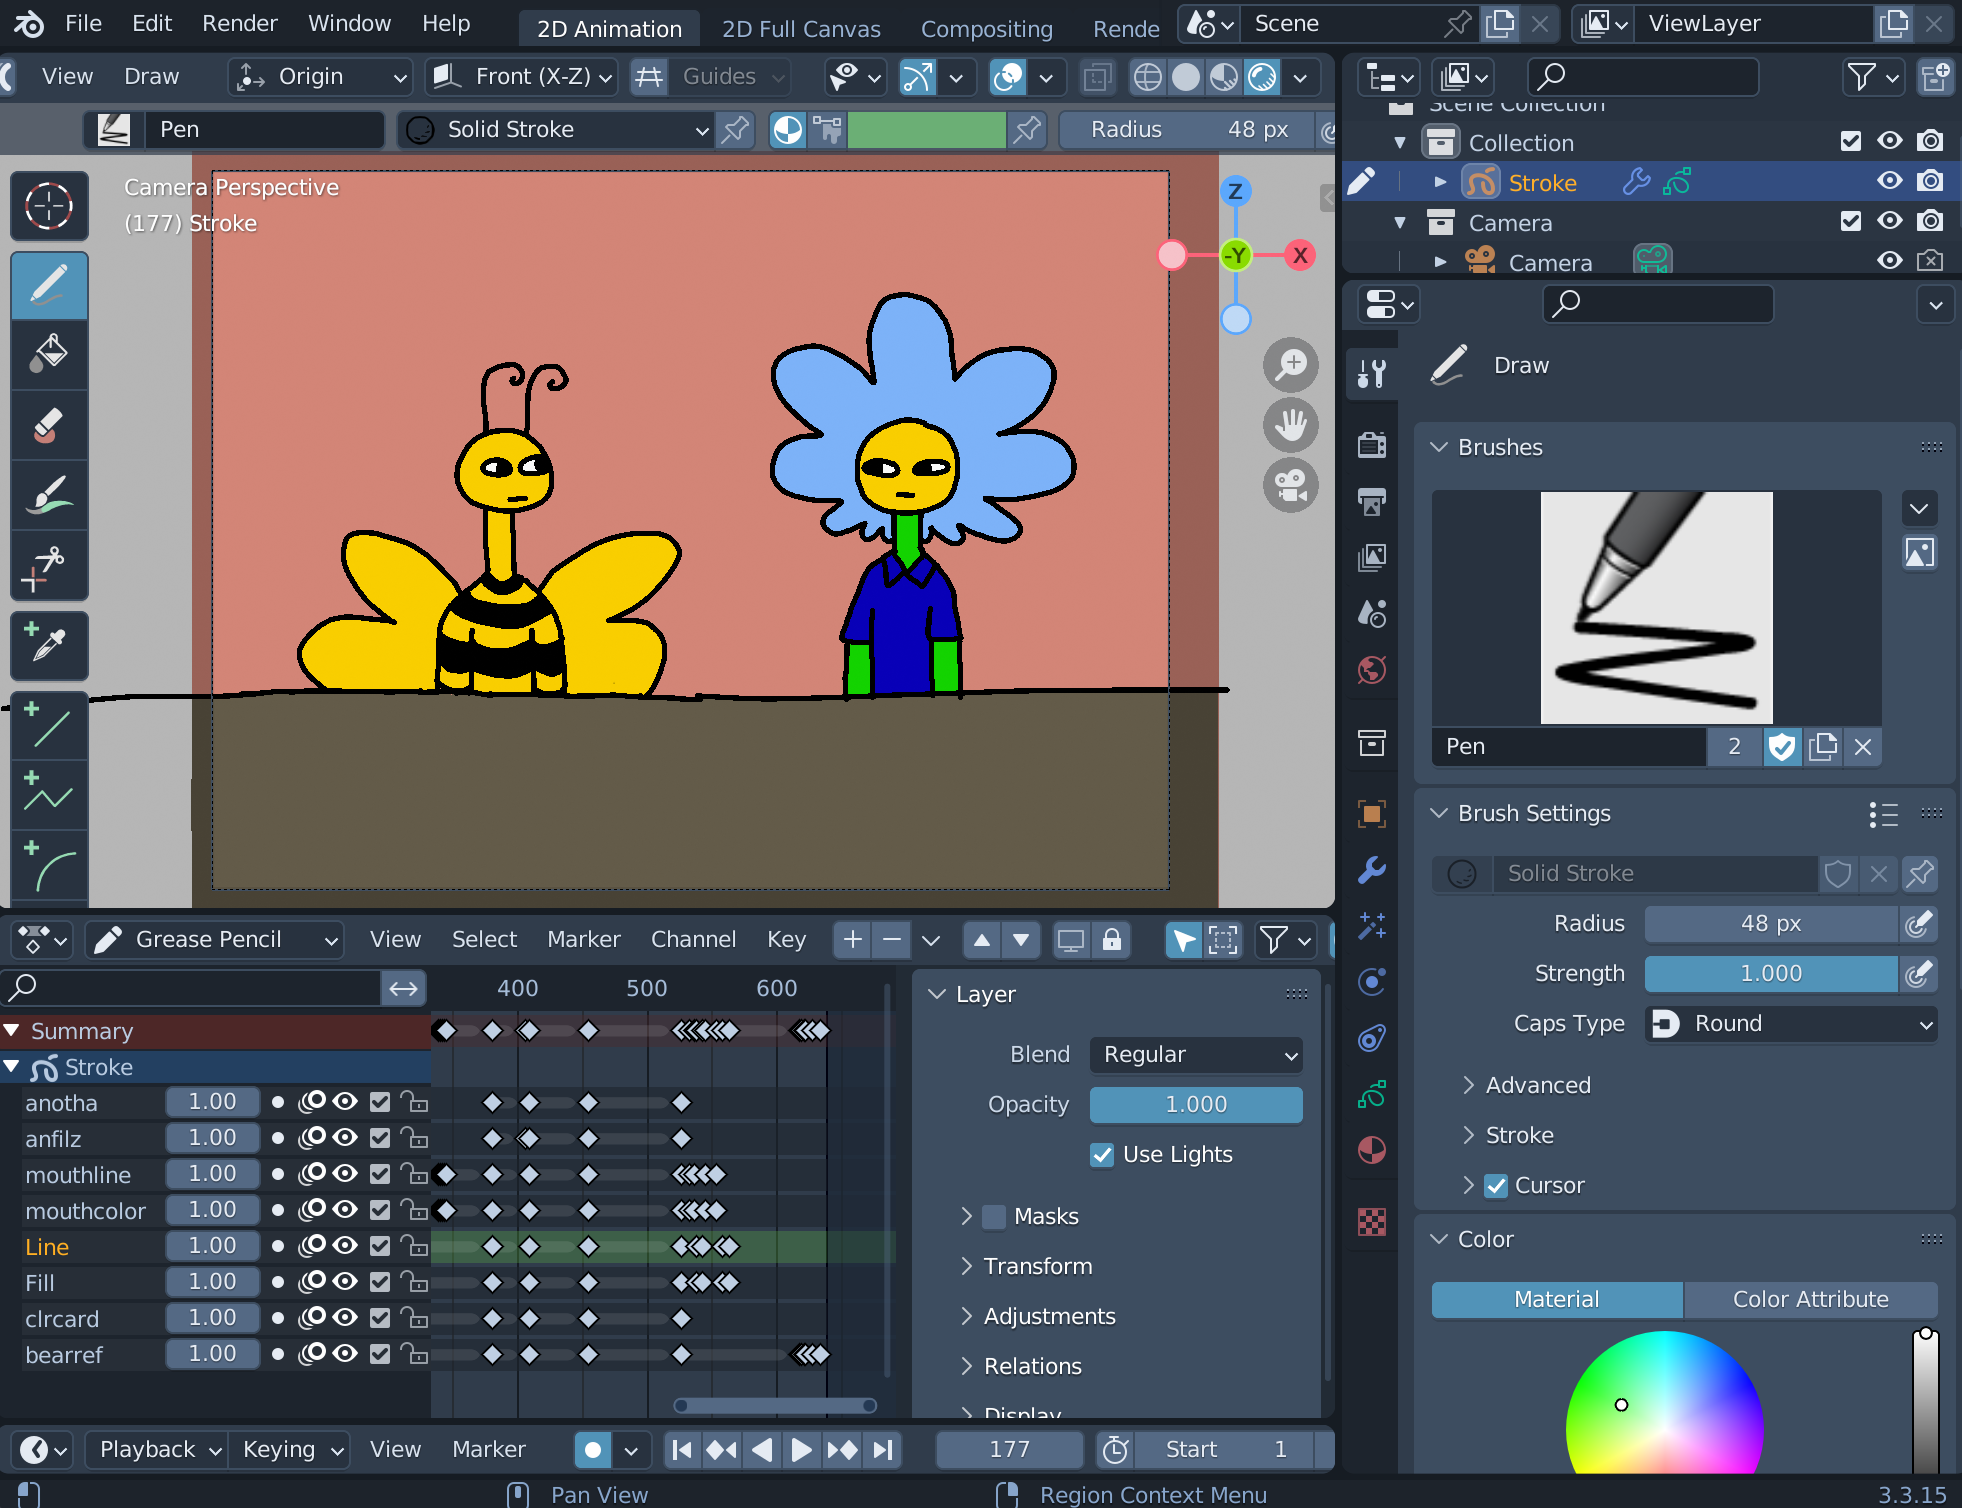
Task: Click the jump to last frame button
Action: point(883,1449)
